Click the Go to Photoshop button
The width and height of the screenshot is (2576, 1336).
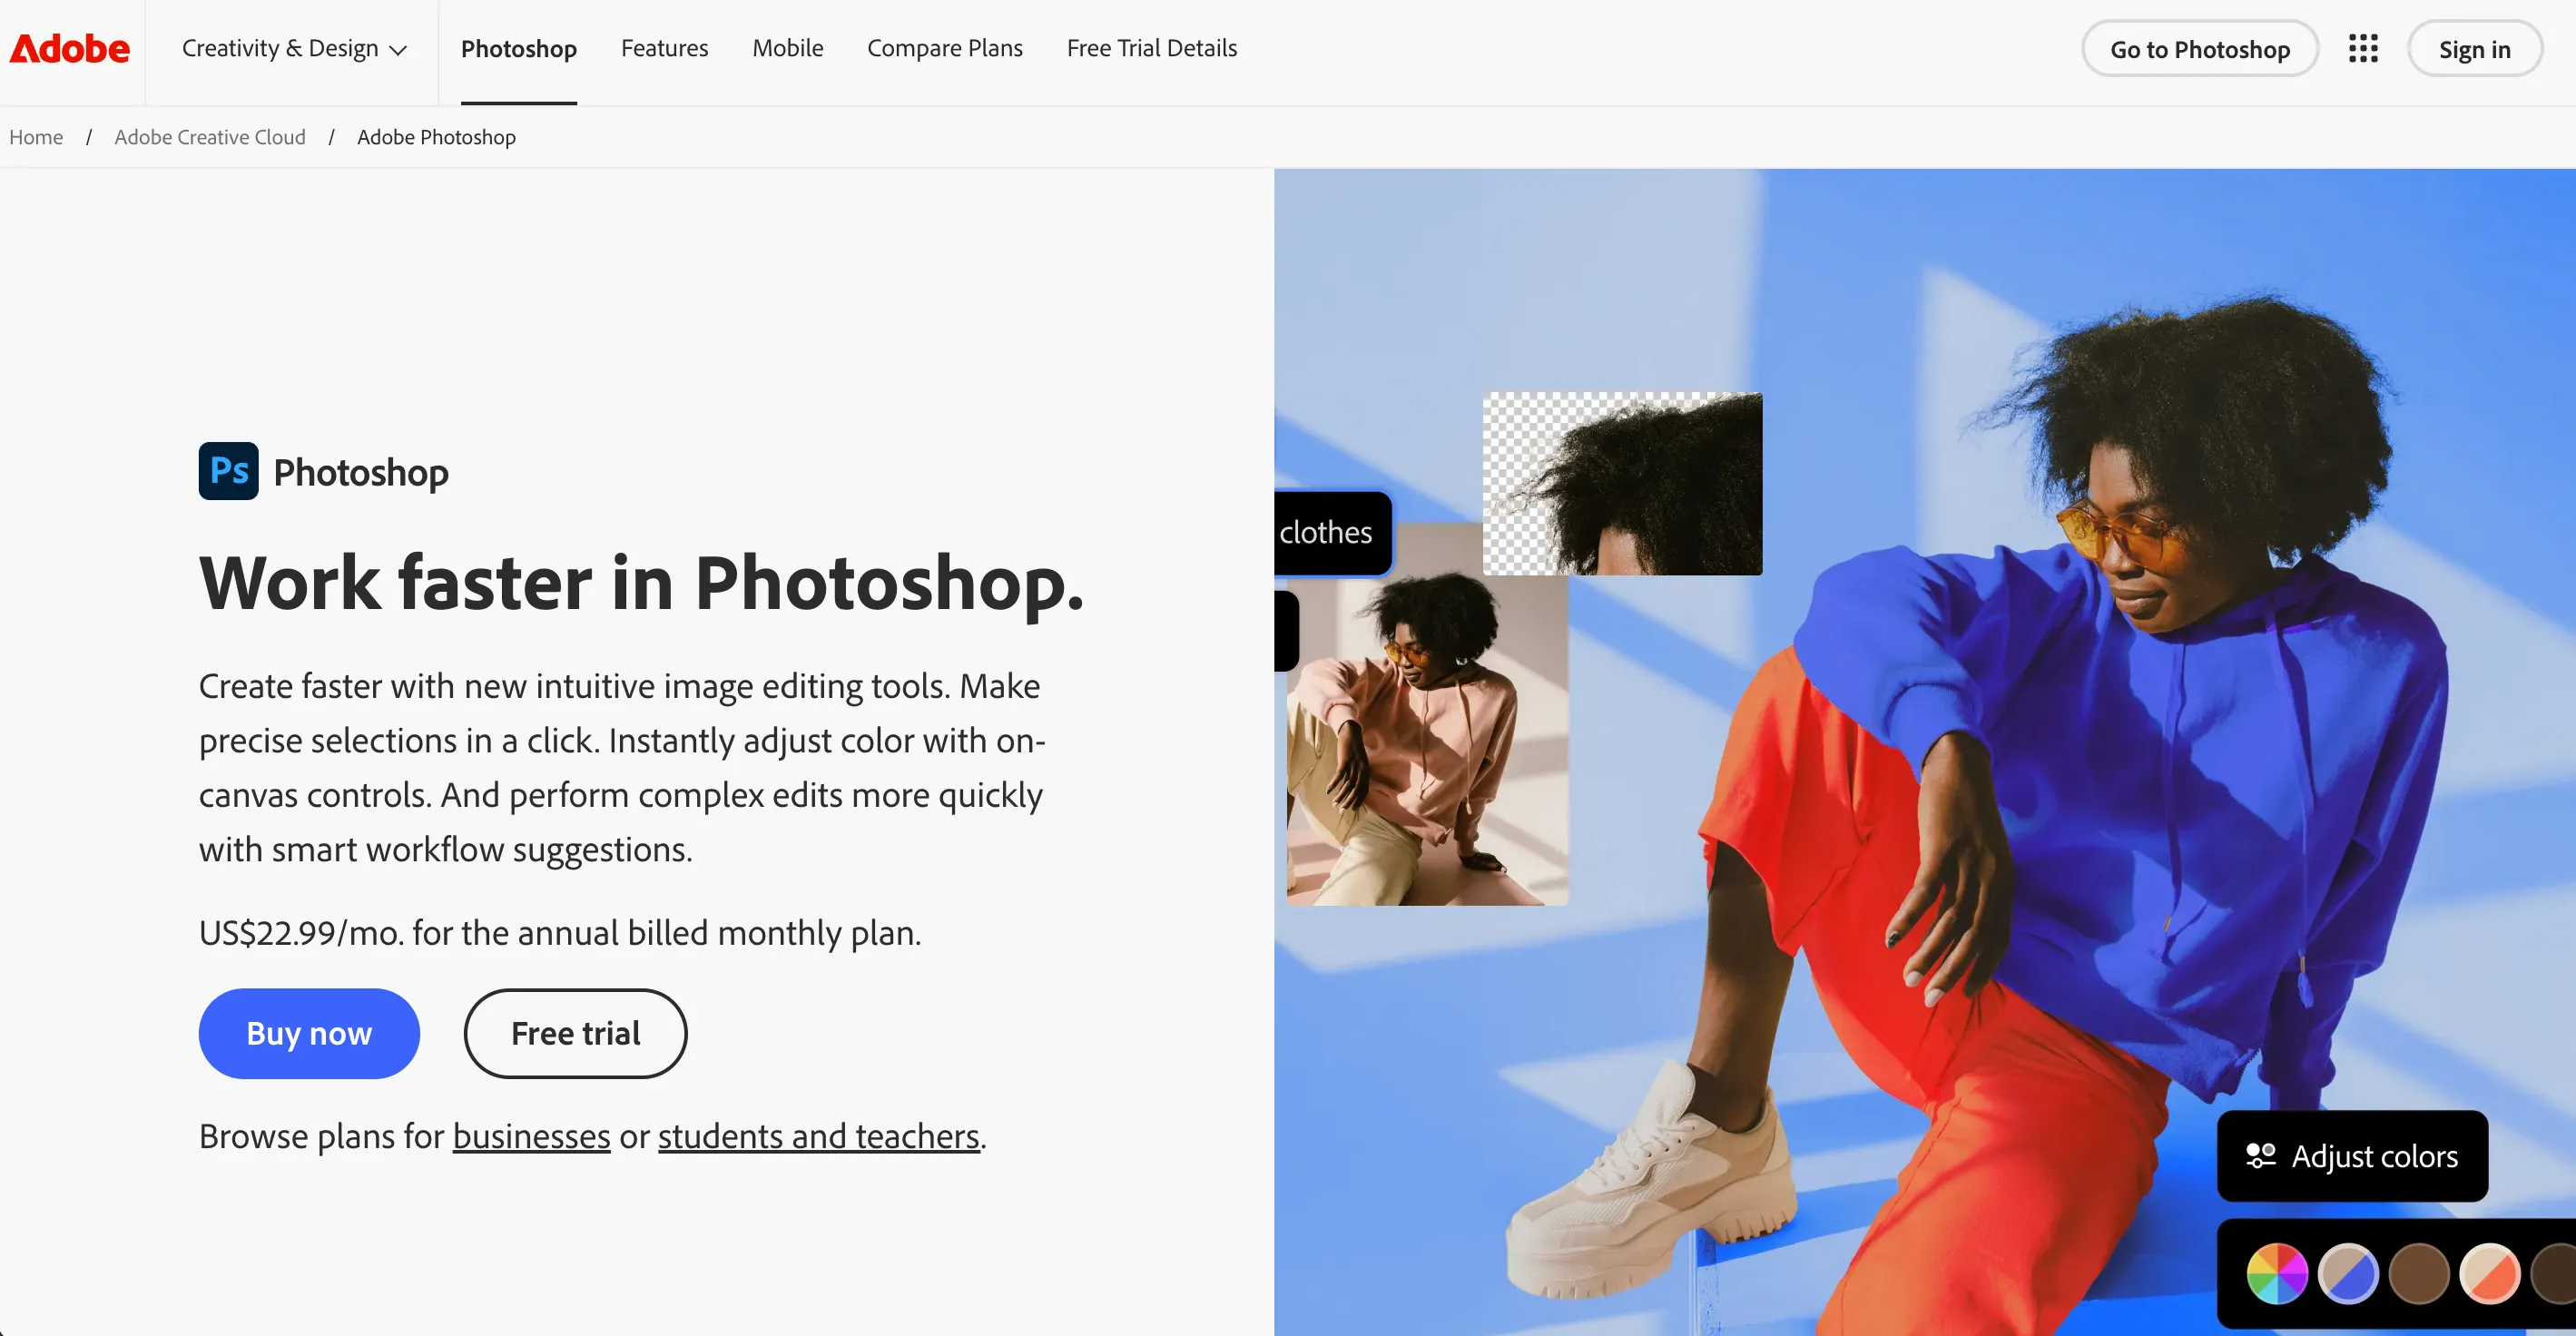pyautogui.click(x=2200, y=49)
